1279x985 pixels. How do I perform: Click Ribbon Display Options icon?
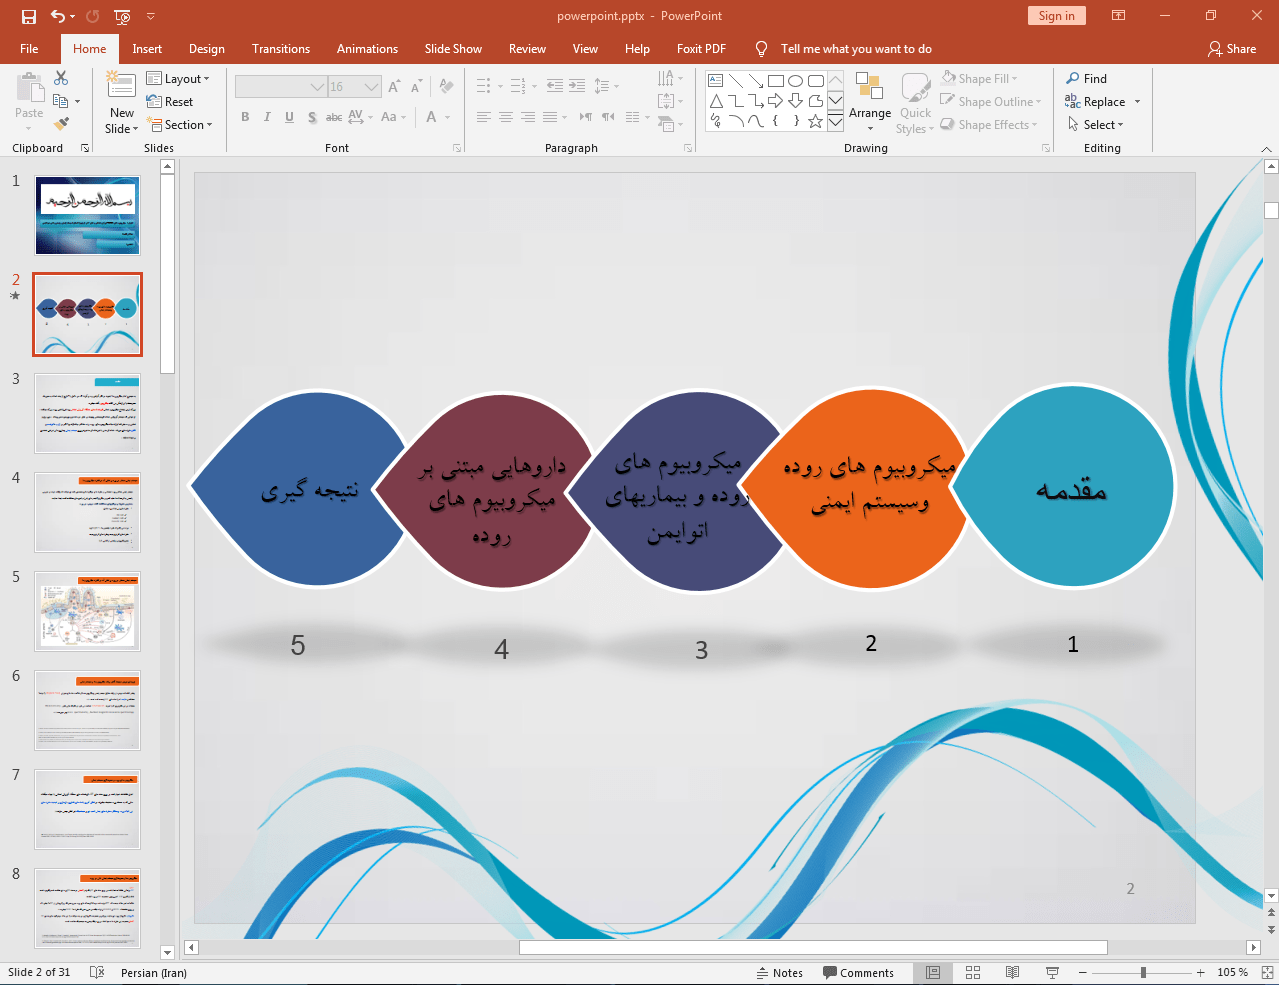coord(1119,16)
